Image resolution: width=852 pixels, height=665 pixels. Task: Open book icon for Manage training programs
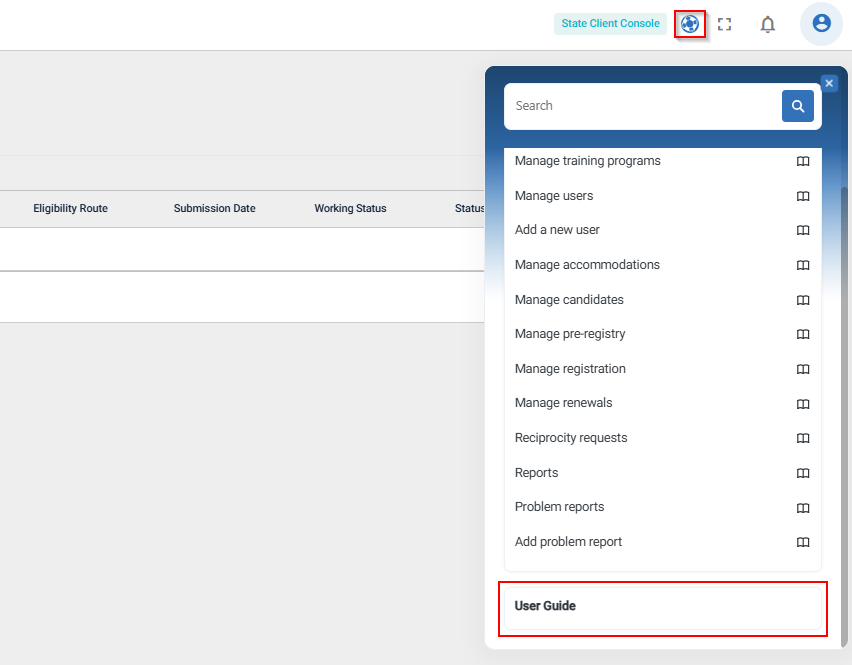[x=803, y=161]
